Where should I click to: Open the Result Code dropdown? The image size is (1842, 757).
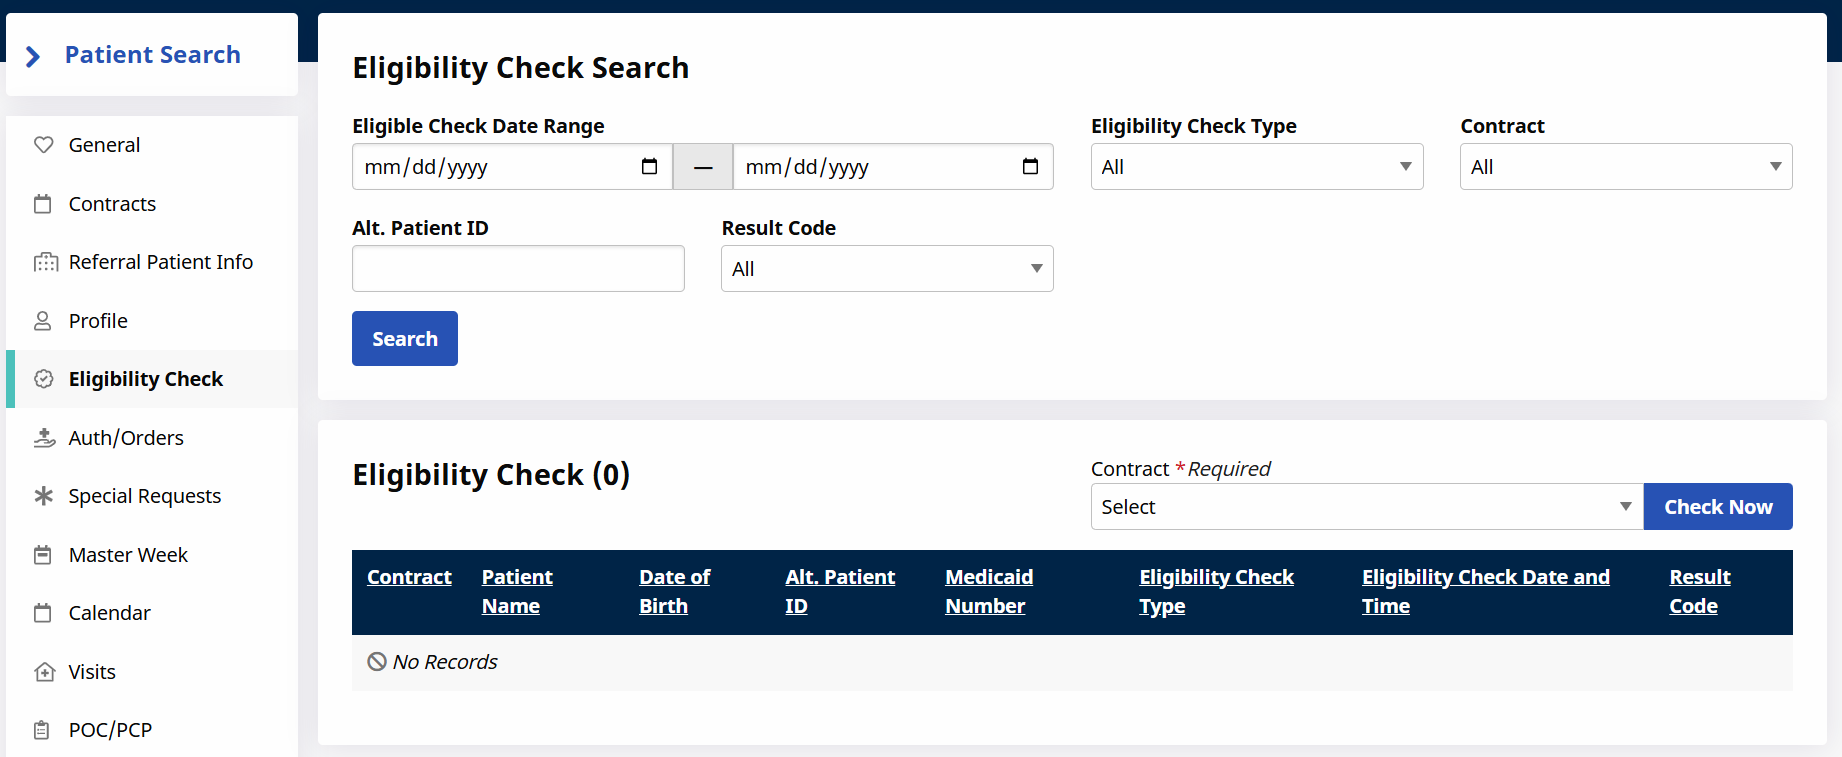coord(886,269)
